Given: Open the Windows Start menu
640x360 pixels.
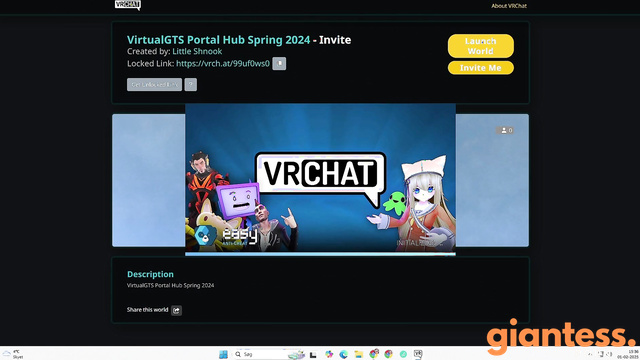Looking at the screenshot, I should point(223,354).
